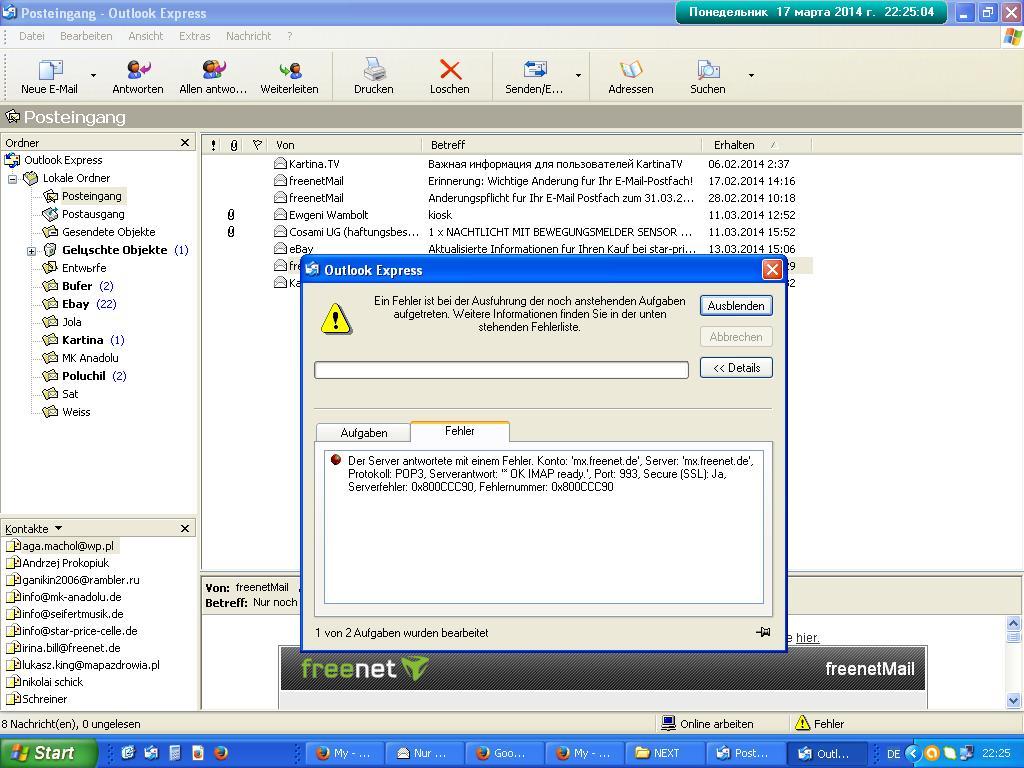Screen dimensions: 1024x768
Task: Sort by the priority exclamation column
Action: 214,145
